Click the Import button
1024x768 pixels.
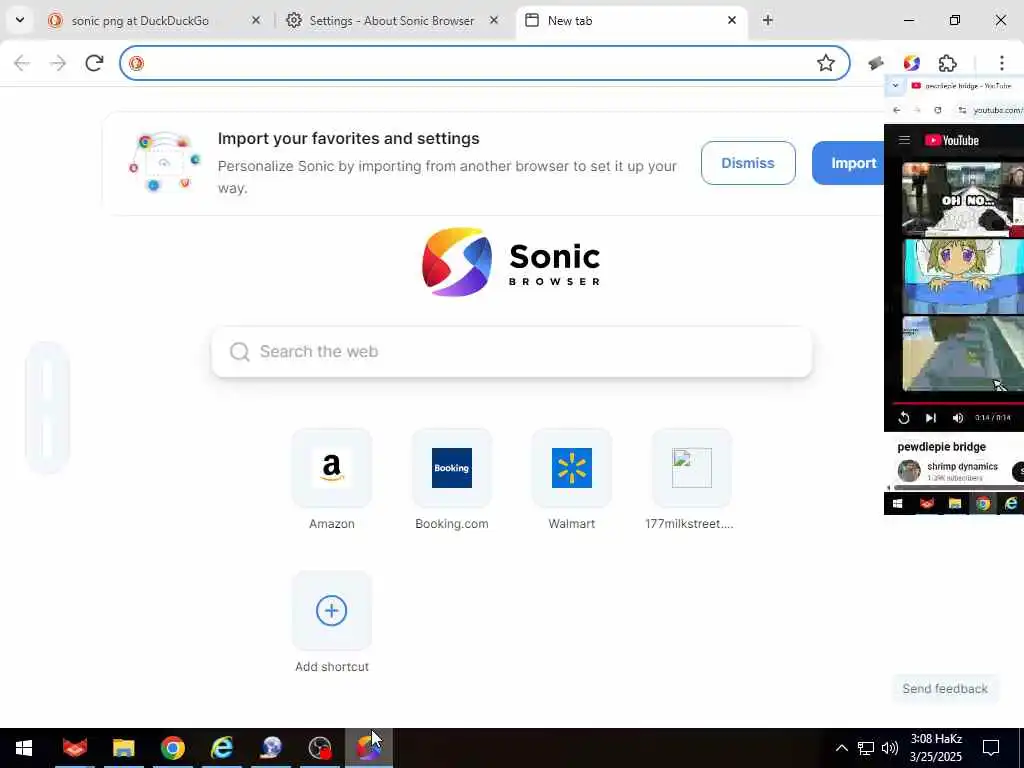(849, 163)
